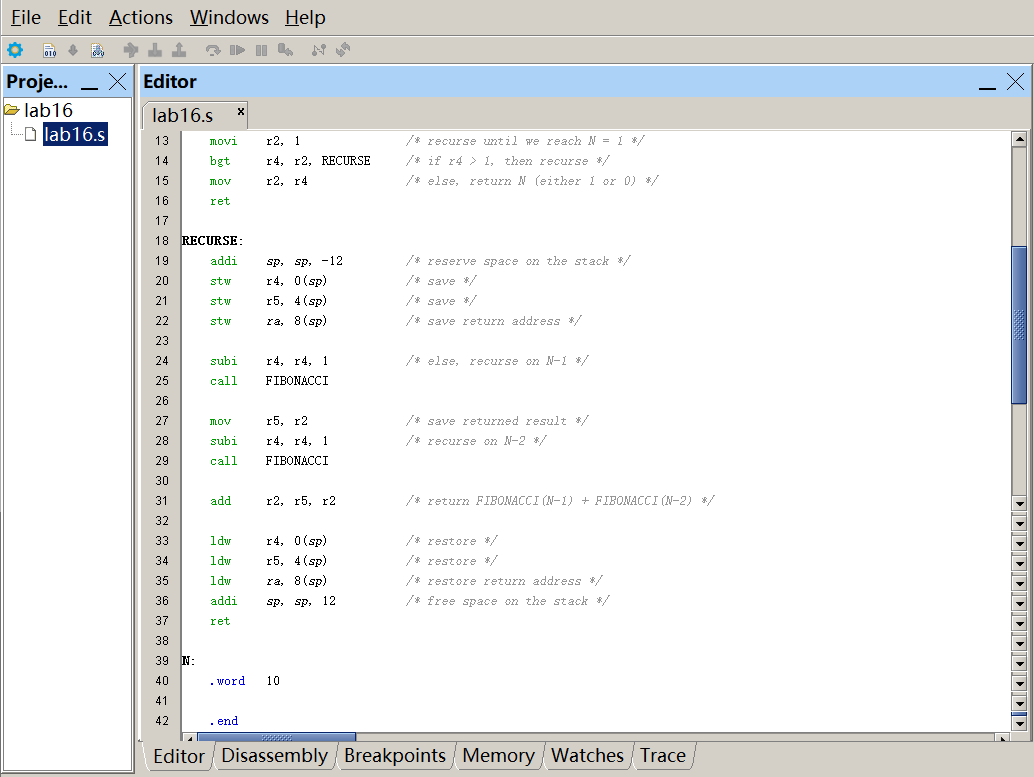Close the Editor panel
Viewport: 1034px width, 777px height.
1016,82
